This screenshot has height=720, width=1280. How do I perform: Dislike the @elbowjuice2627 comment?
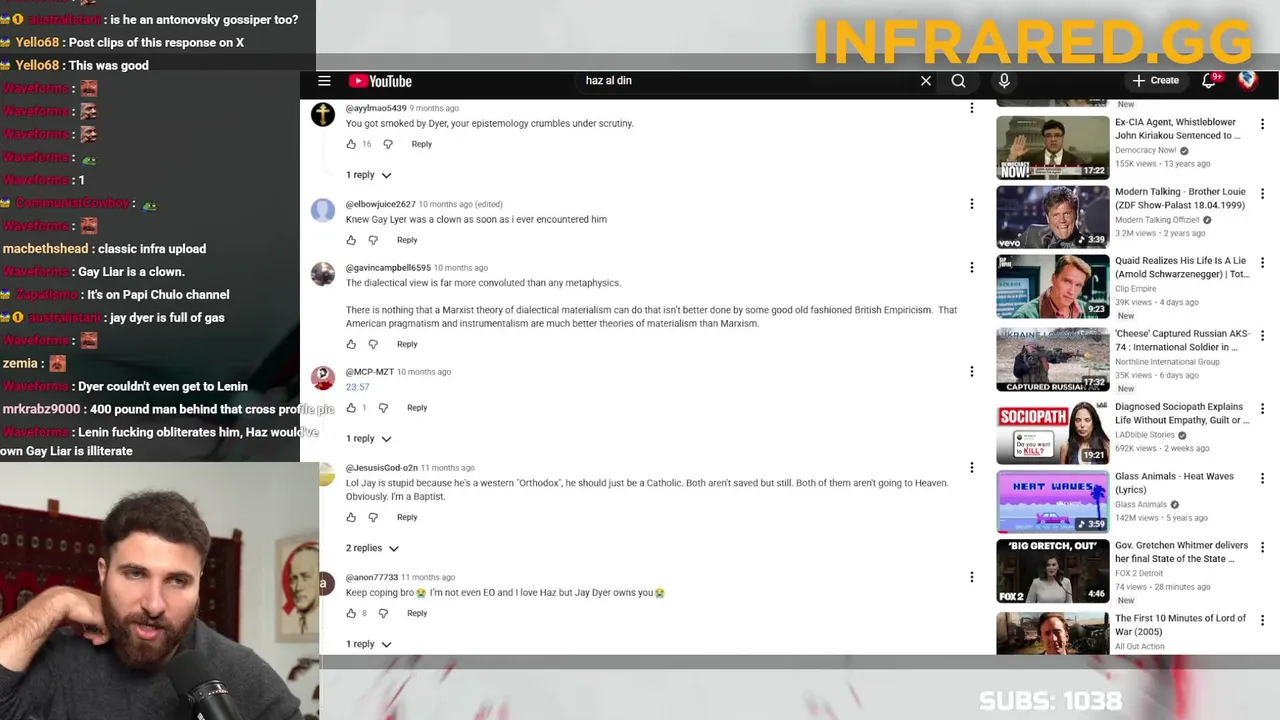pos(373,240)
